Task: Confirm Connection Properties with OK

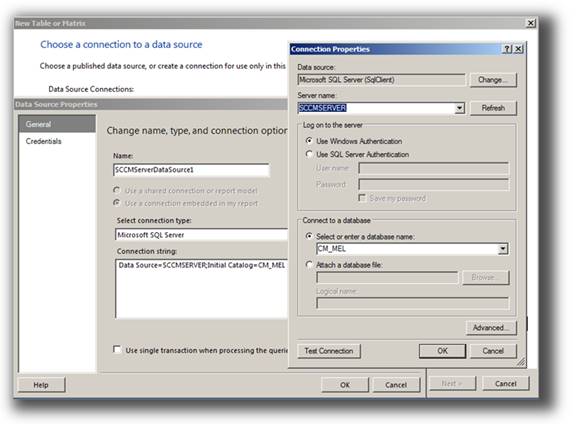Action: click(442, 351)
